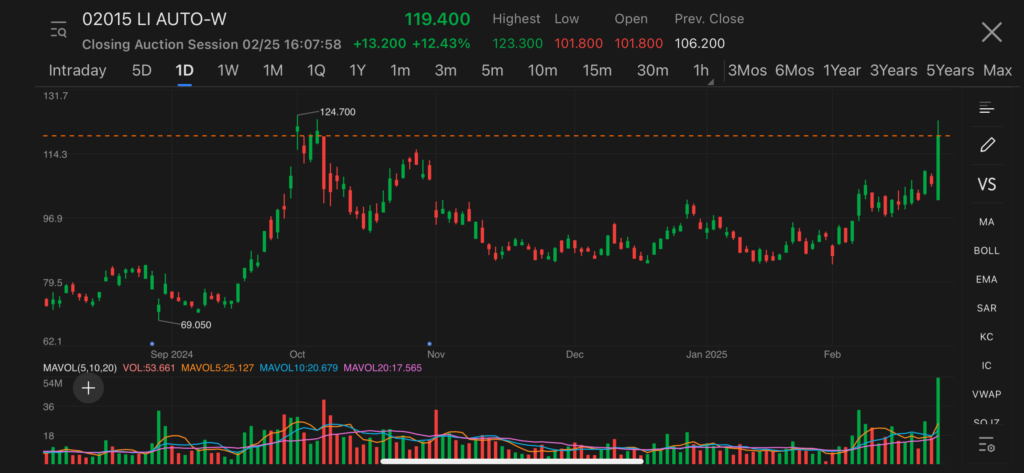1024x473 pixels.
Task: Click the Prev. Close value 106.200
Action: tap(699, 44)
